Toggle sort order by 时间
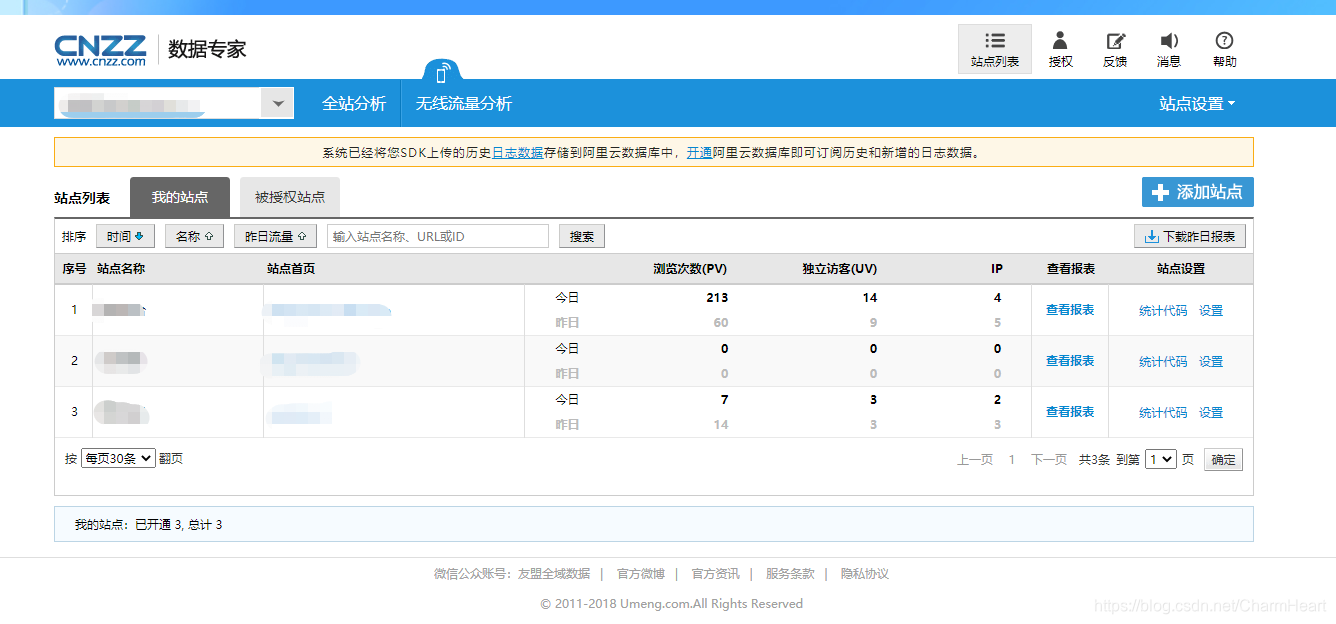 click(x=124, y=235)
